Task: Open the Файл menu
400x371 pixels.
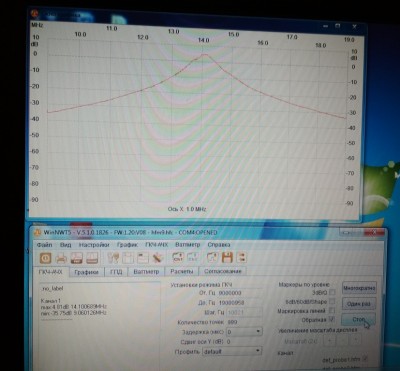Action: (45, 245)
